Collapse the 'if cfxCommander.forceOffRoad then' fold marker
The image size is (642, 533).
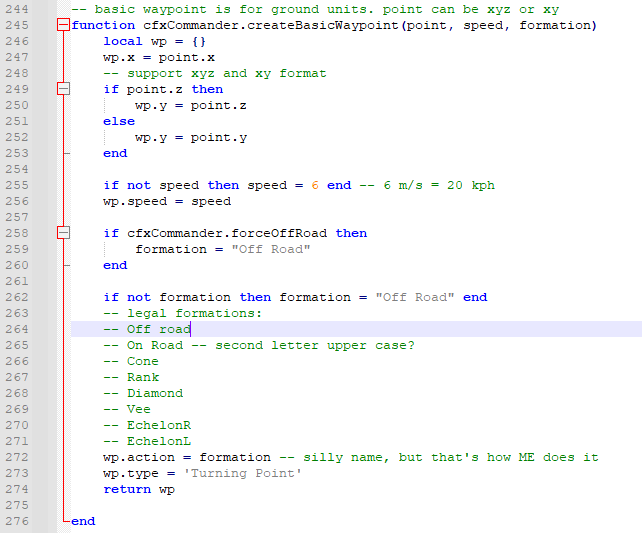pyautogui.click(x=63, y=233)
